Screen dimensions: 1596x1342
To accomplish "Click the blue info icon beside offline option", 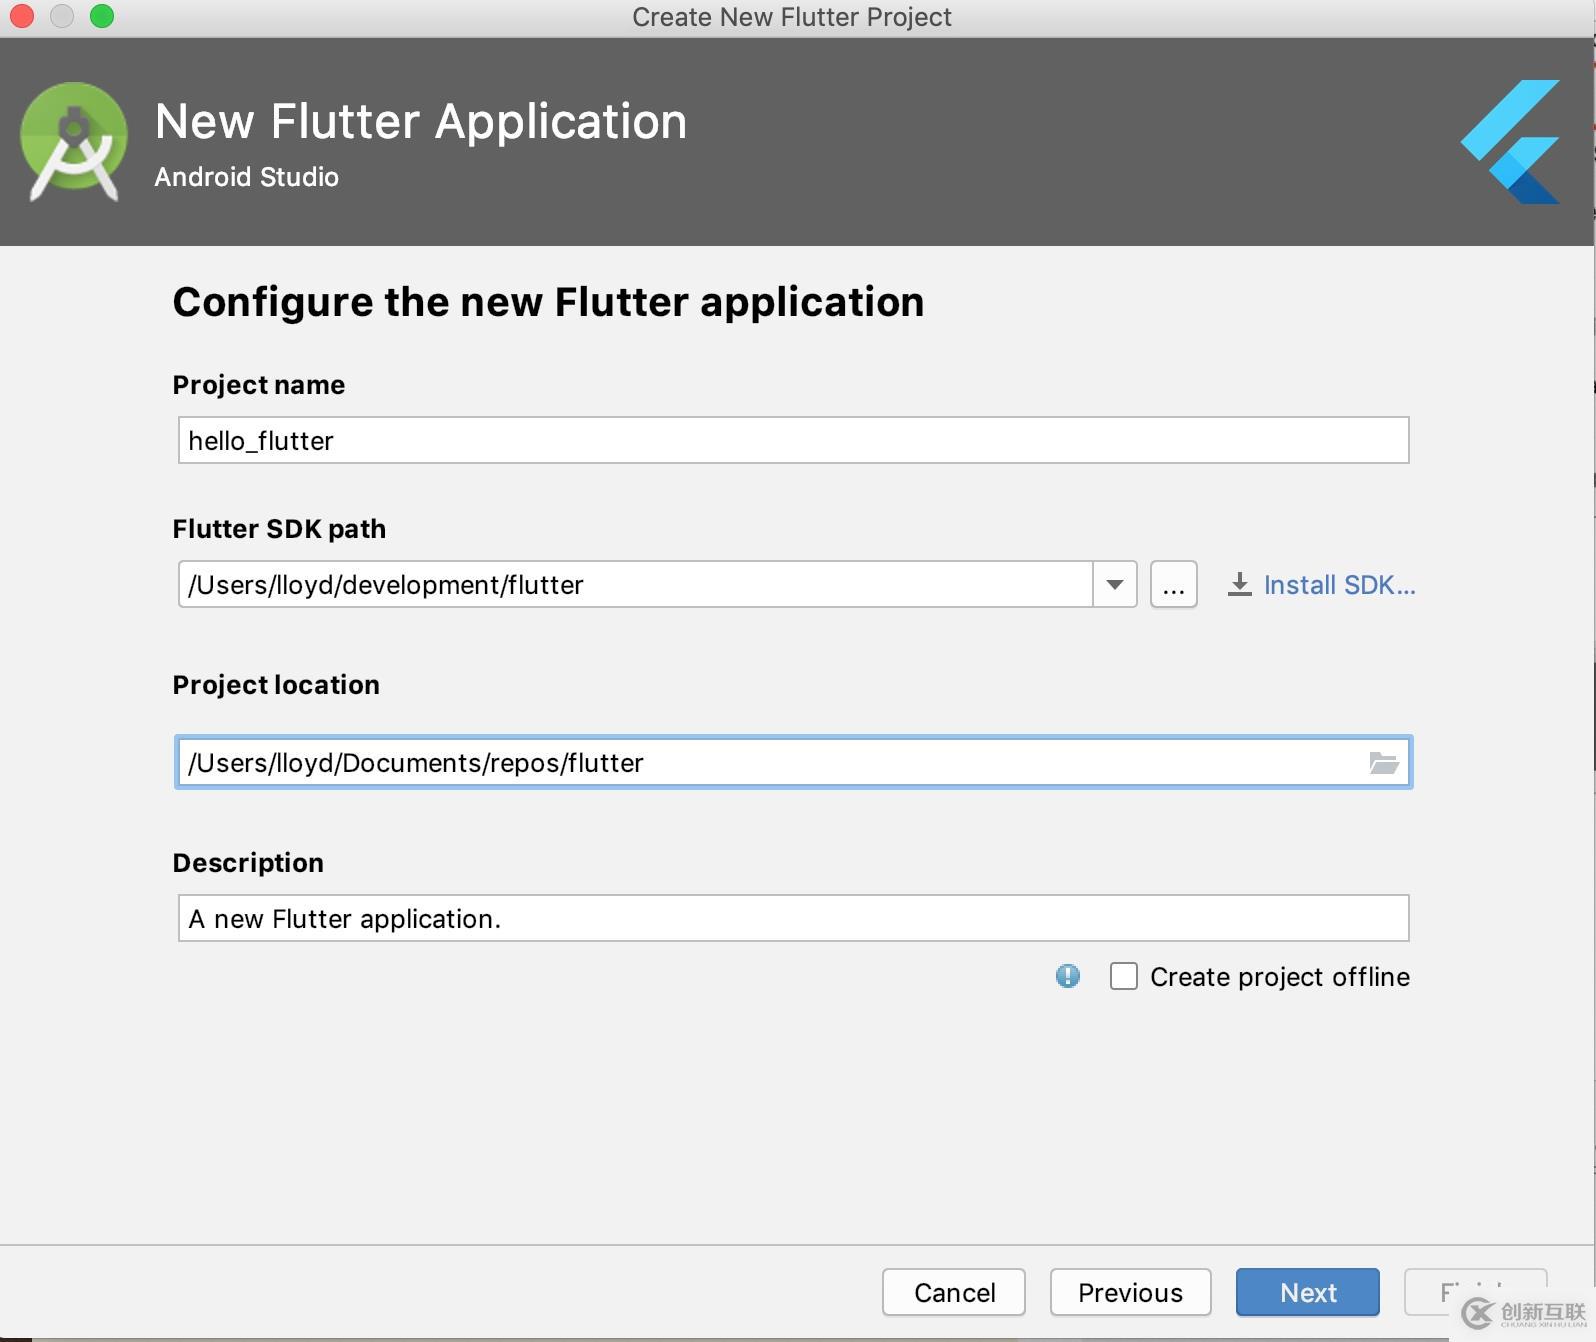I will pos(1068,976).
